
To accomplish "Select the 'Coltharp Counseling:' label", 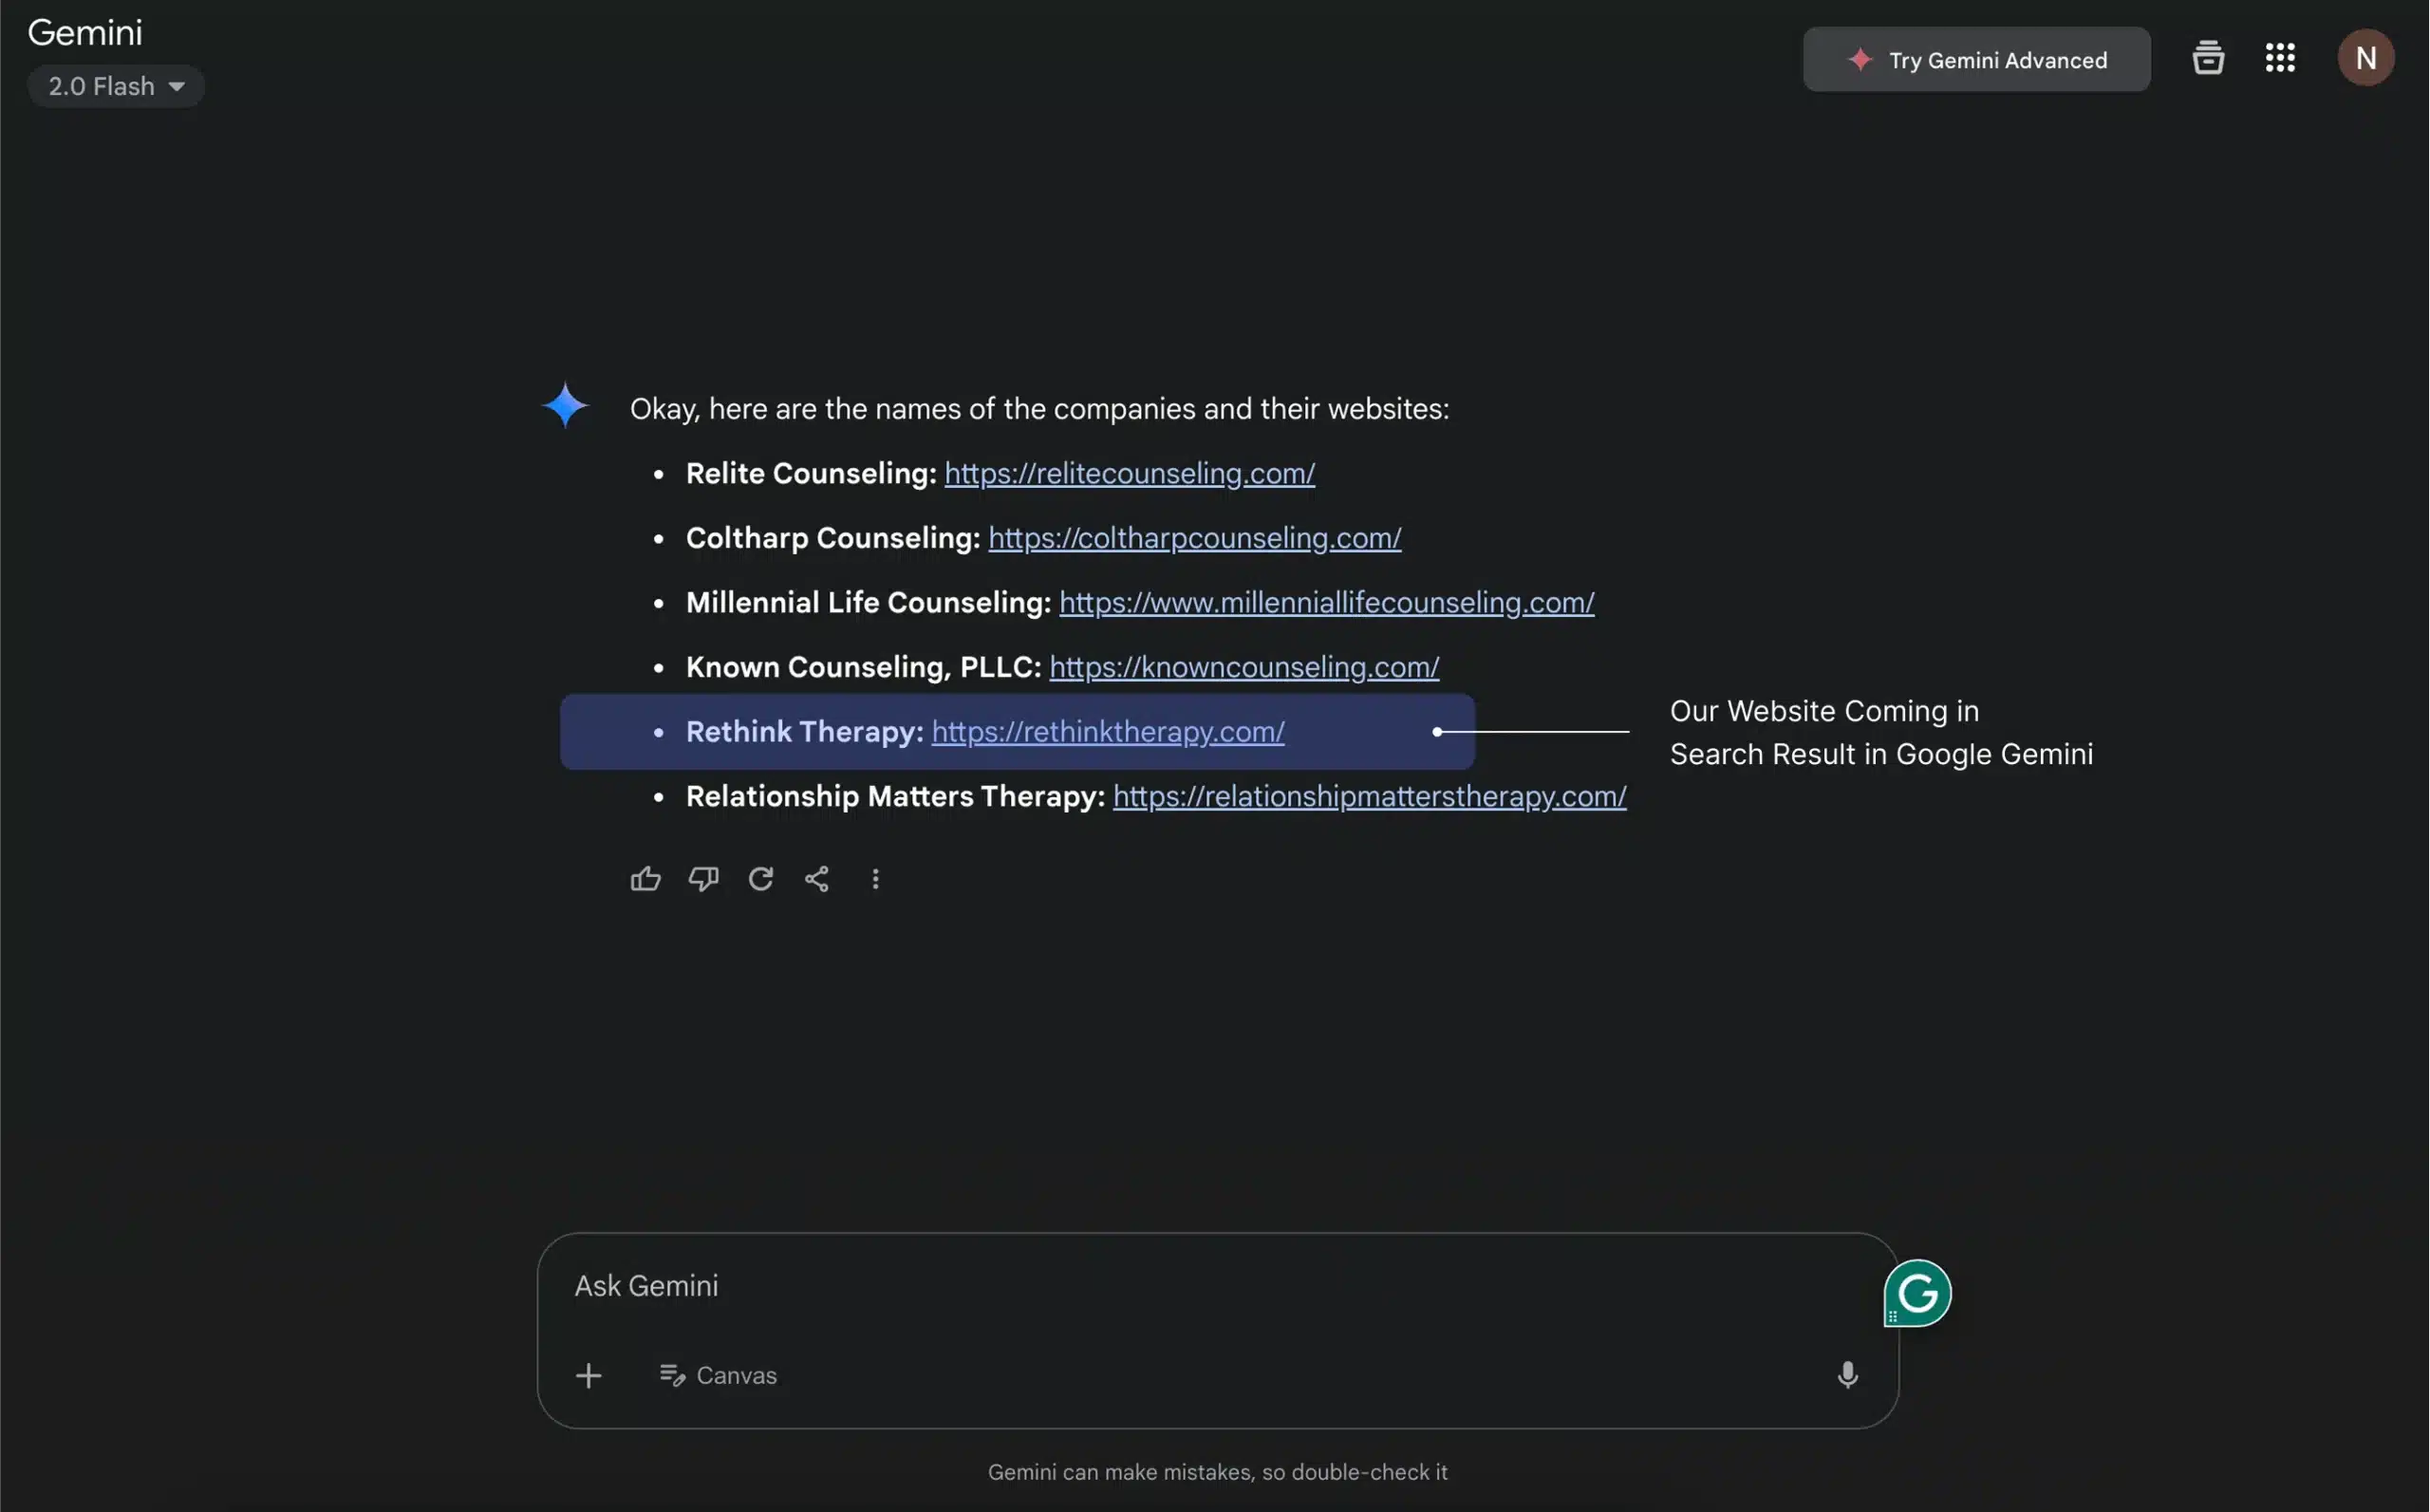I will (x=833, y=538).
